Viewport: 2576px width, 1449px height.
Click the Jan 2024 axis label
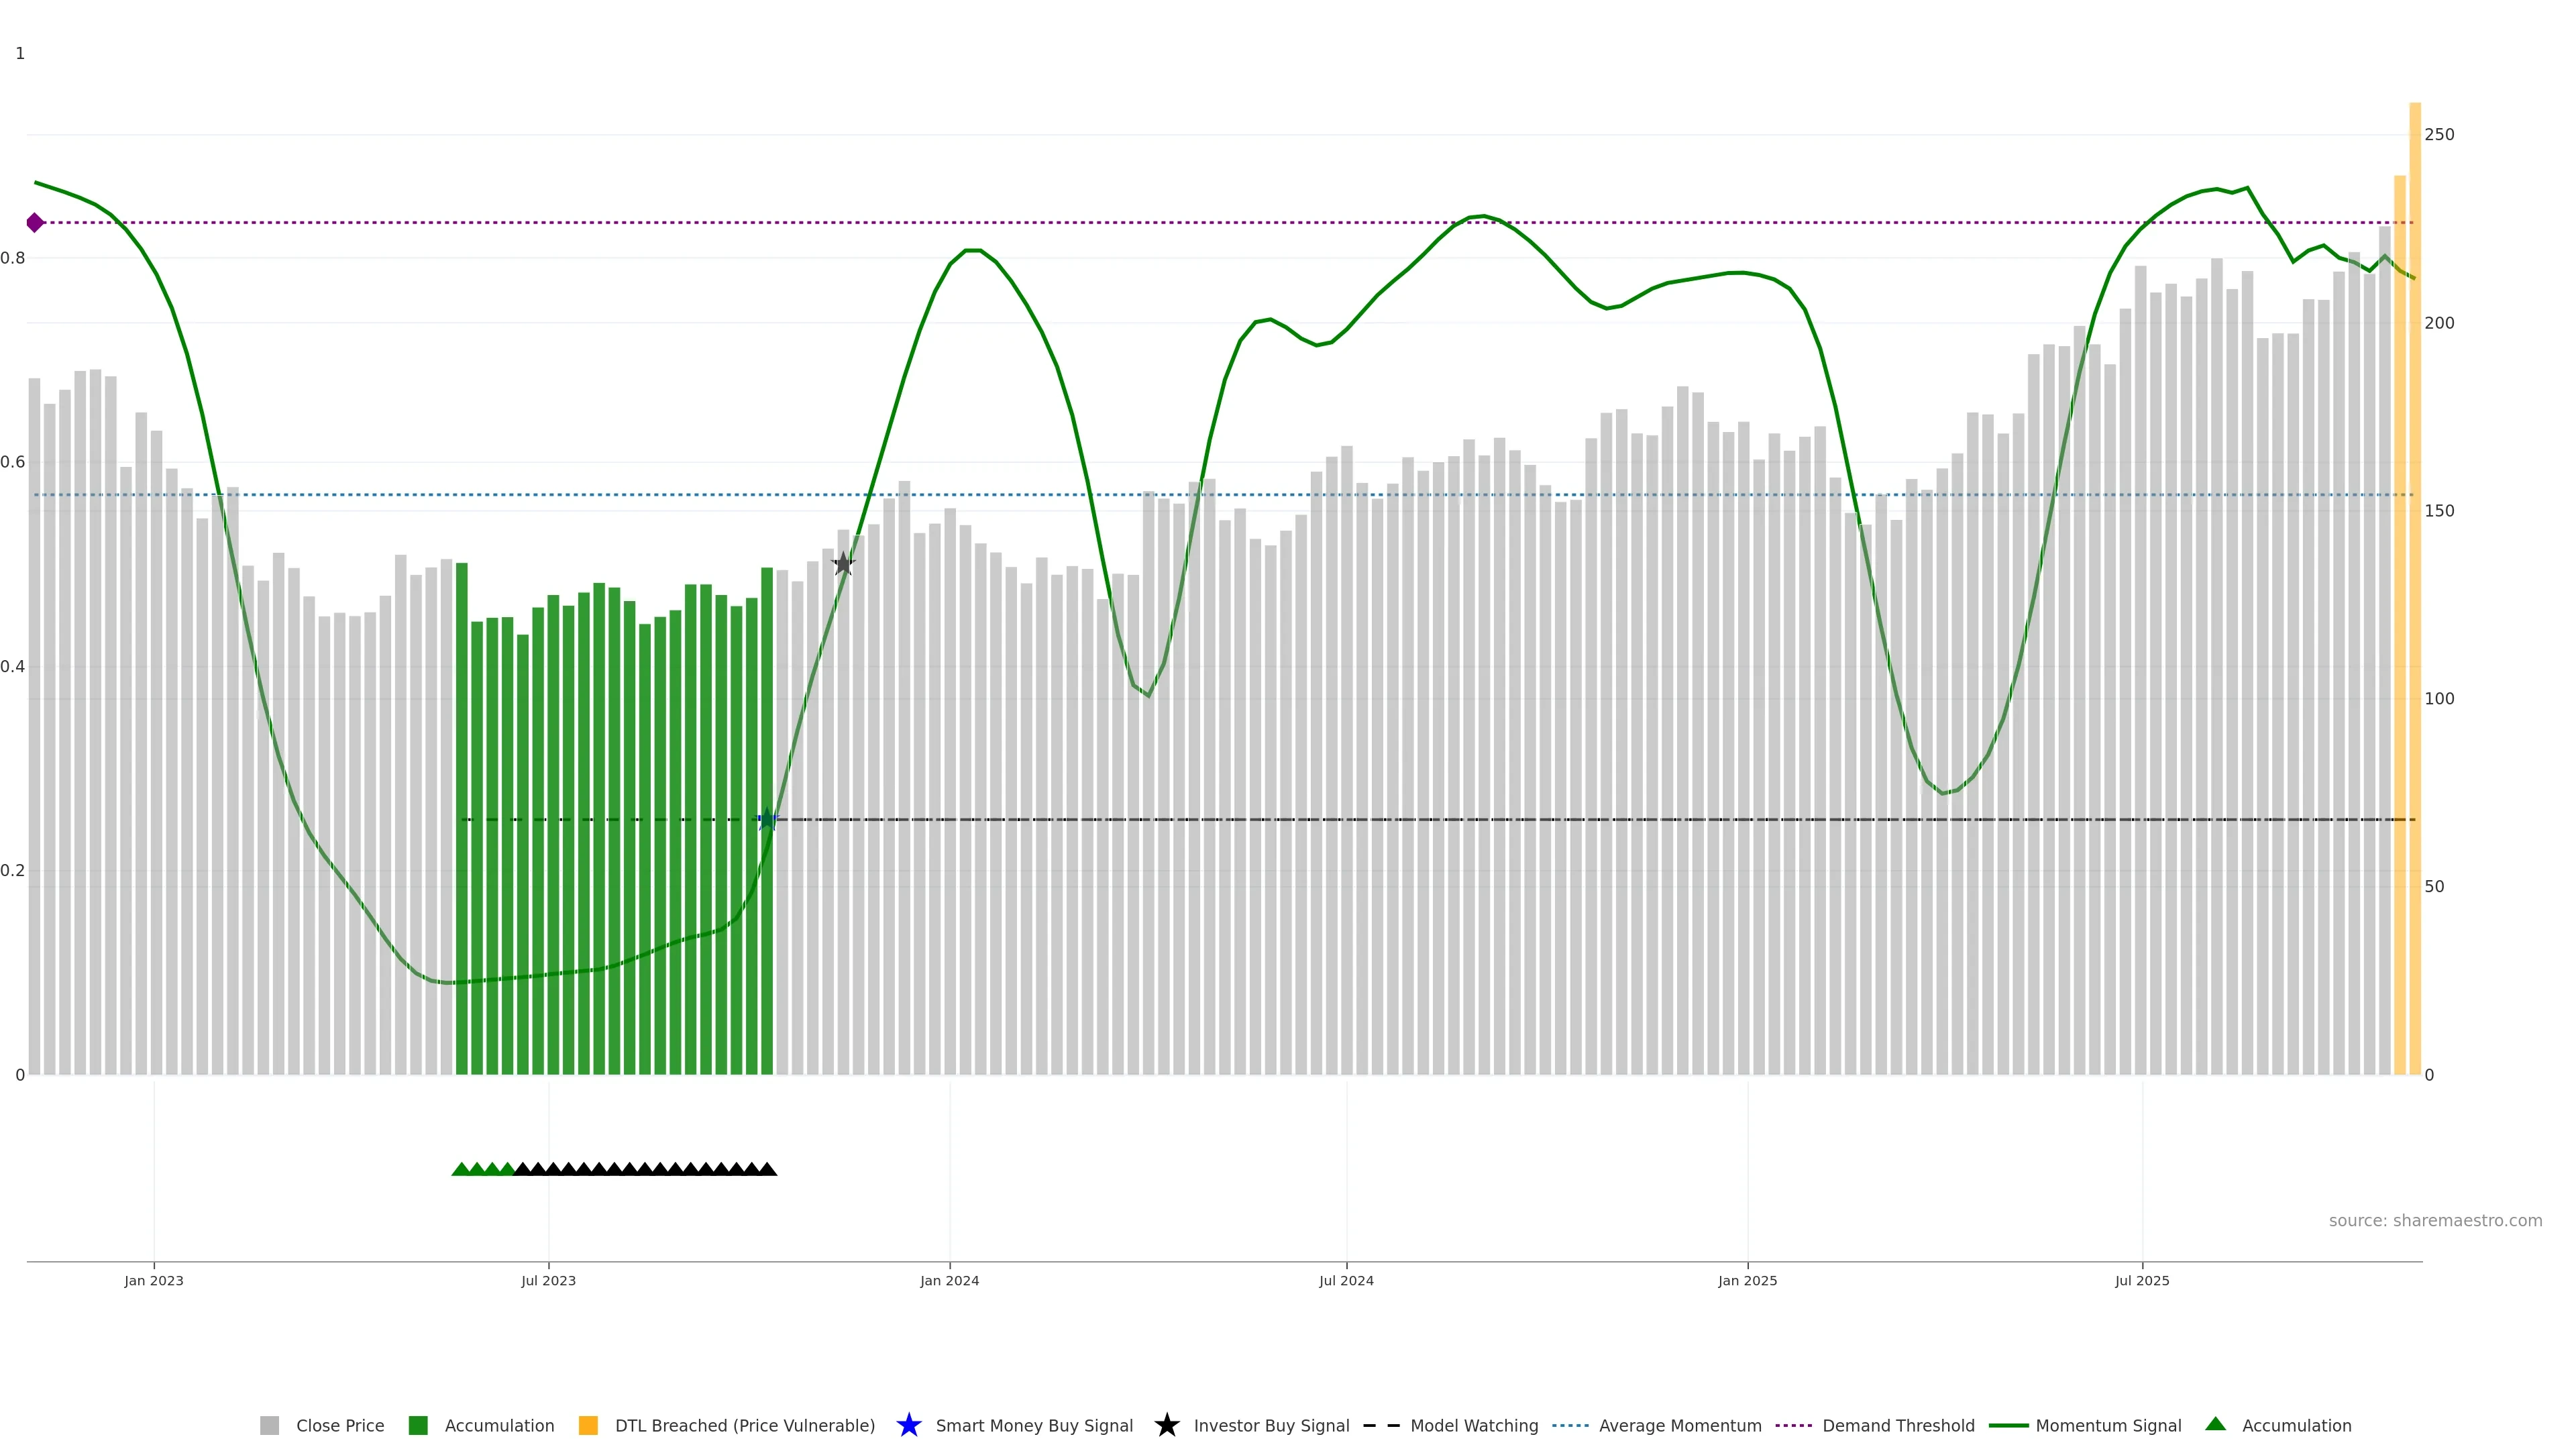[949, 1280]
